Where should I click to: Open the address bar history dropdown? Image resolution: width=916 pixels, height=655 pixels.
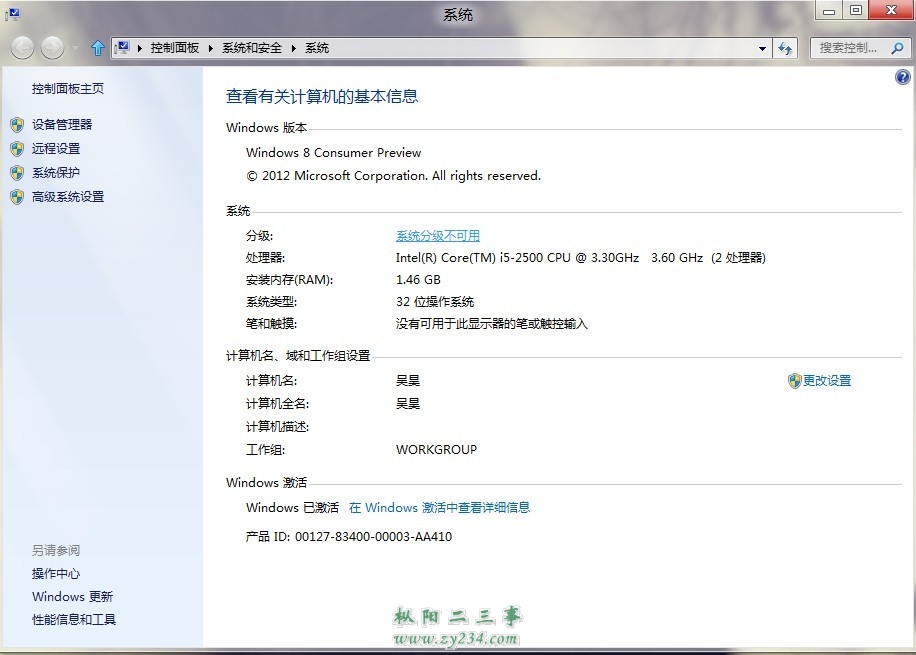(762, 48)
